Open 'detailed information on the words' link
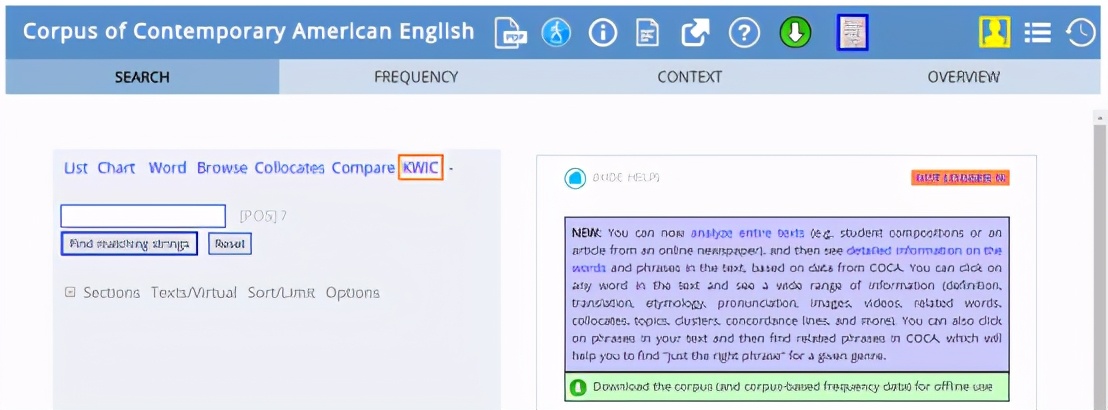The width and height of the screenshot is (1108, 410). click(924, 250)
